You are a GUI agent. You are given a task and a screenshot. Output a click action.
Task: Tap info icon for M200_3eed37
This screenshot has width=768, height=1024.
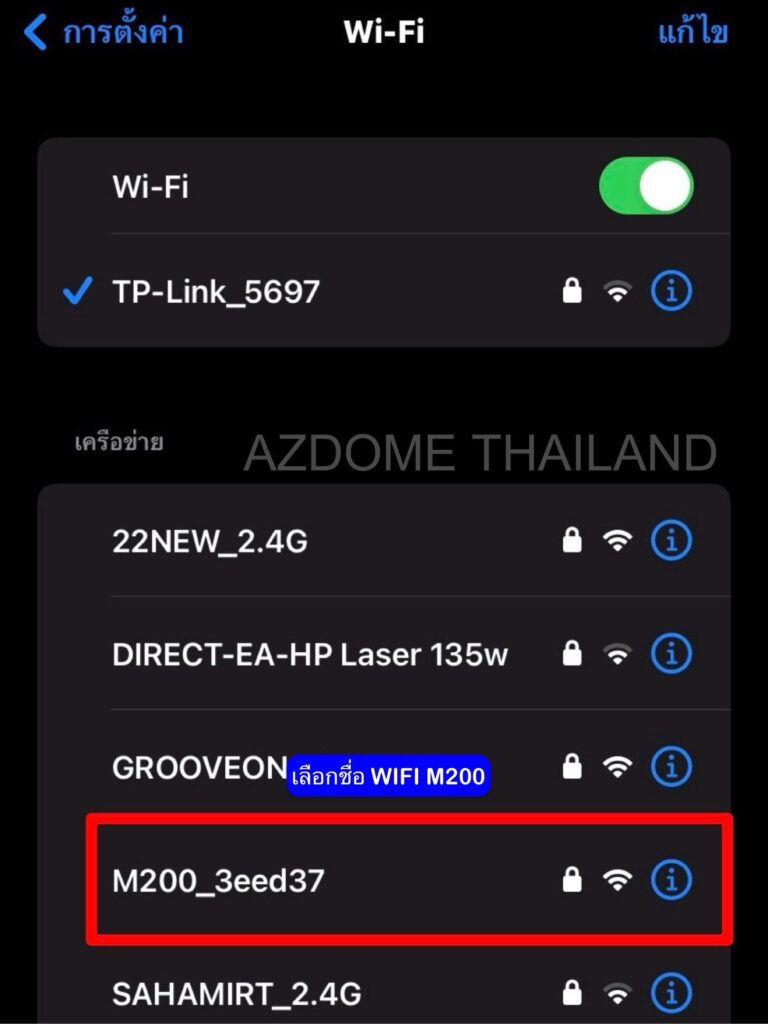pyautogui.click(x=671, y=880)
